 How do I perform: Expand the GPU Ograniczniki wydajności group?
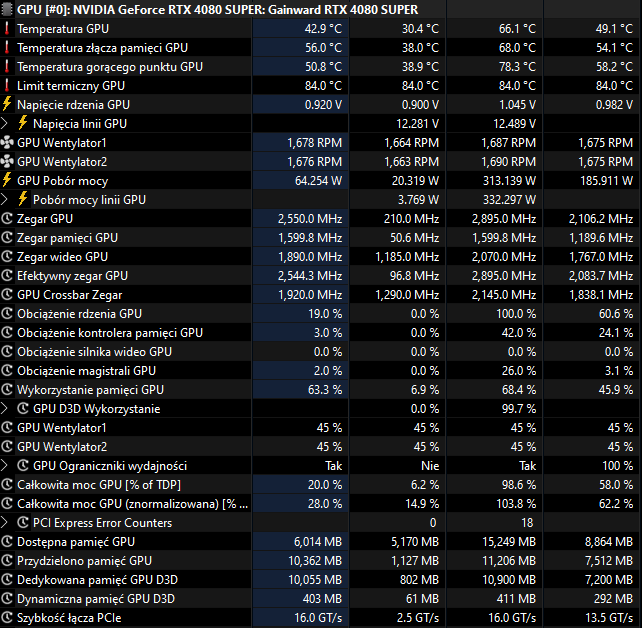(5, 465)
